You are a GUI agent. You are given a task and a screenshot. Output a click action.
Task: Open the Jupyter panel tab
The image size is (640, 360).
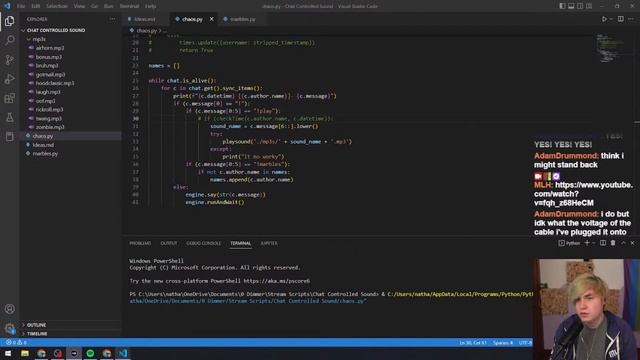(x=269, y=243)
